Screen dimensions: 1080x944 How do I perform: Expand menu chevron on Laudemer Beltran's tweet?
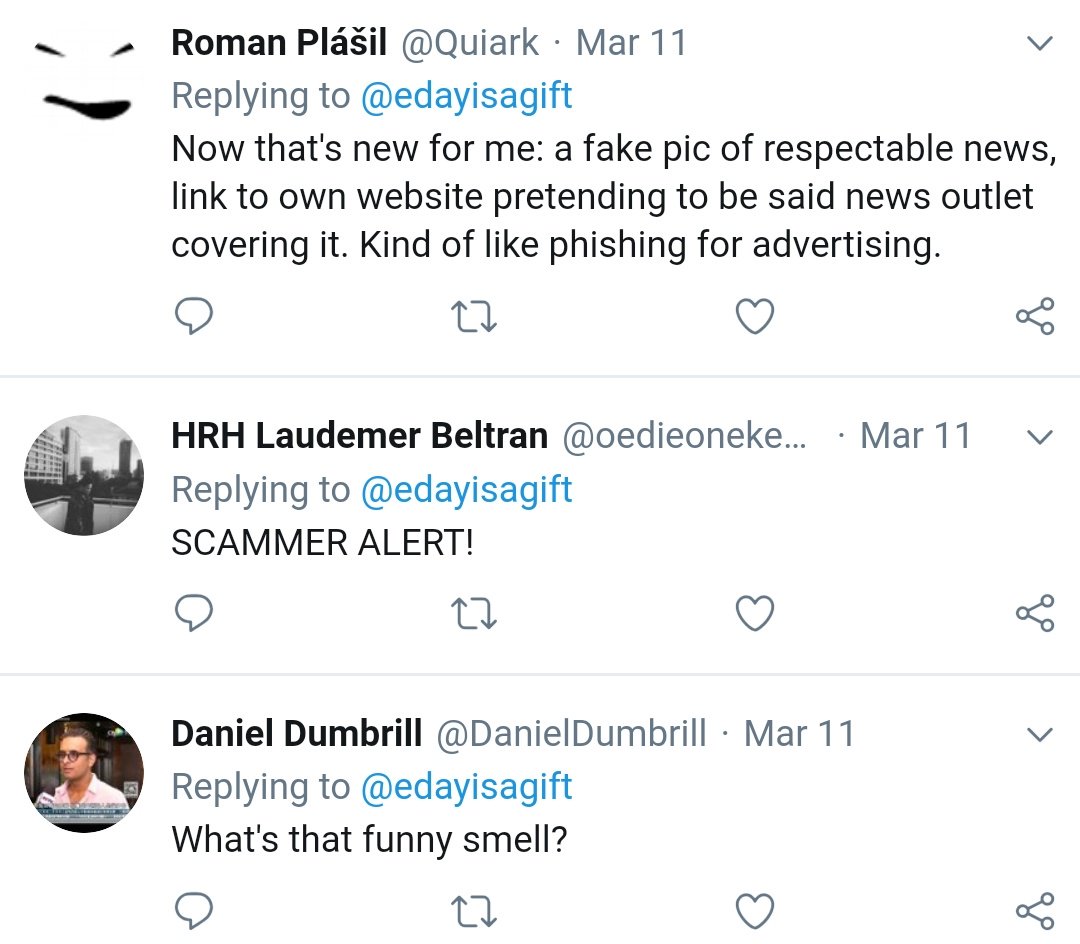pos(1039,437)
